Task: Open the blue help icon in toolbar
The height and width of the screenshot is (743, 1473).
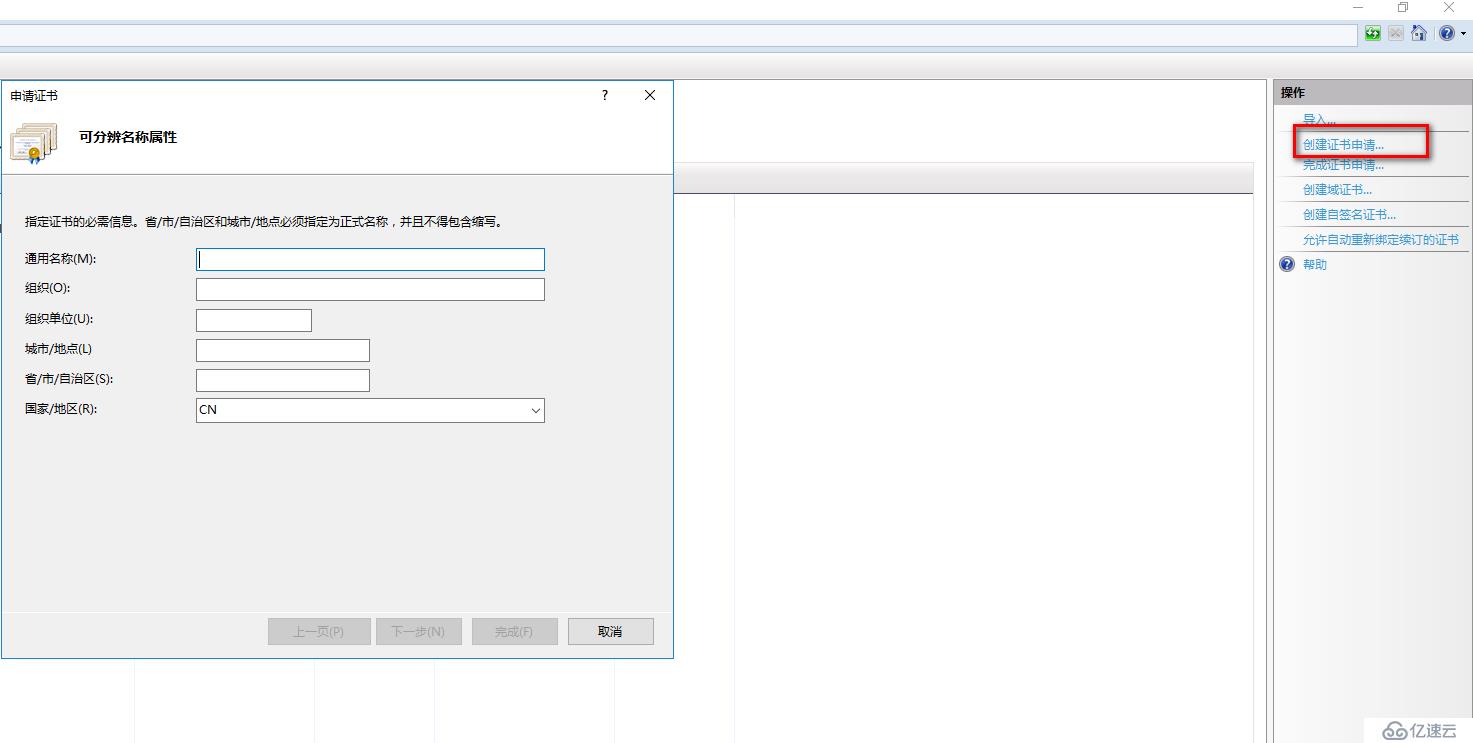Action: (x=1447, y=33)
